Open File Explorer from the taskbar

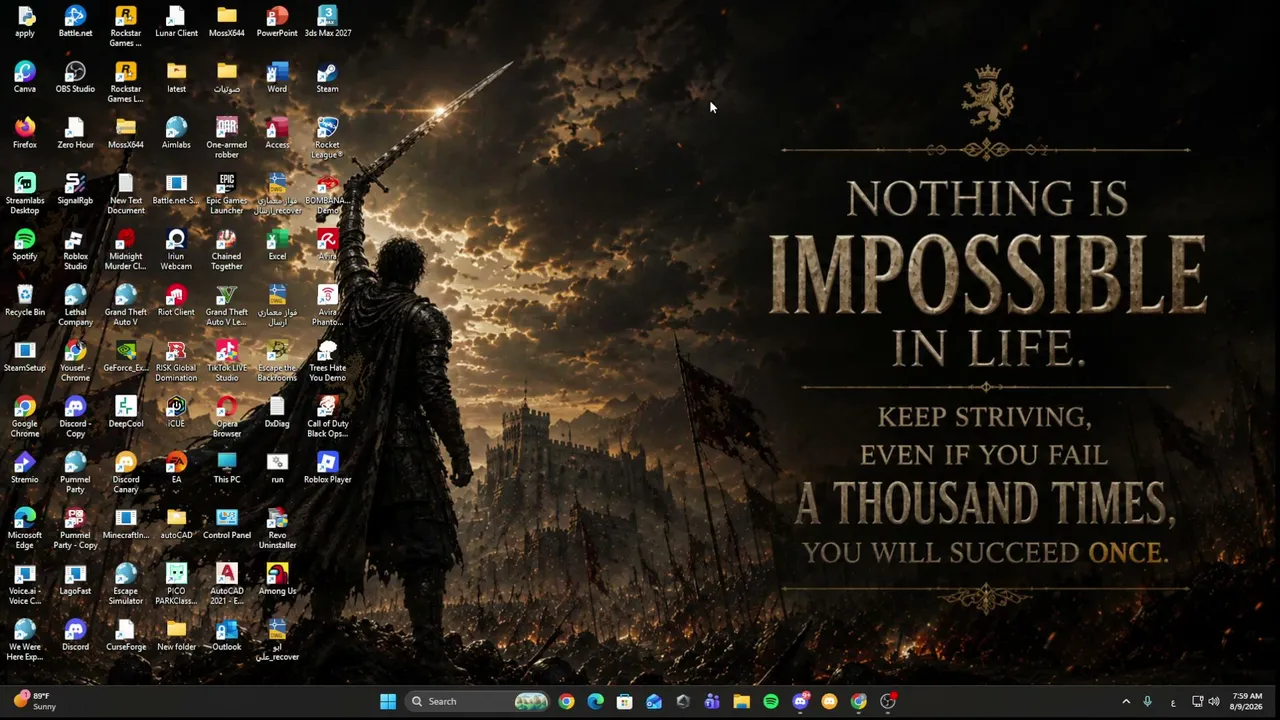click(741, 701)
